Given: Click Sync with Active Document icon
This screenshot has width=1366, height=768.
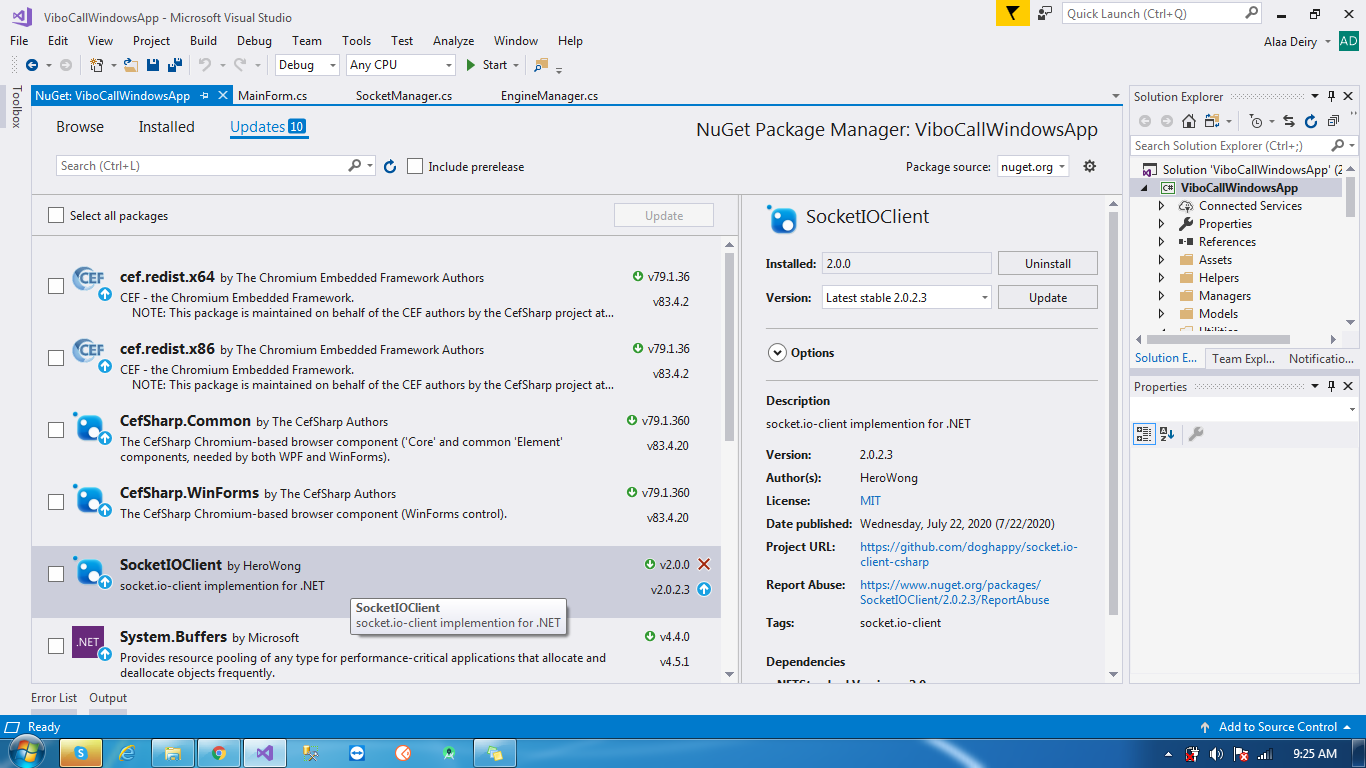Looking at the screenshot, I should pos(1288,121).
